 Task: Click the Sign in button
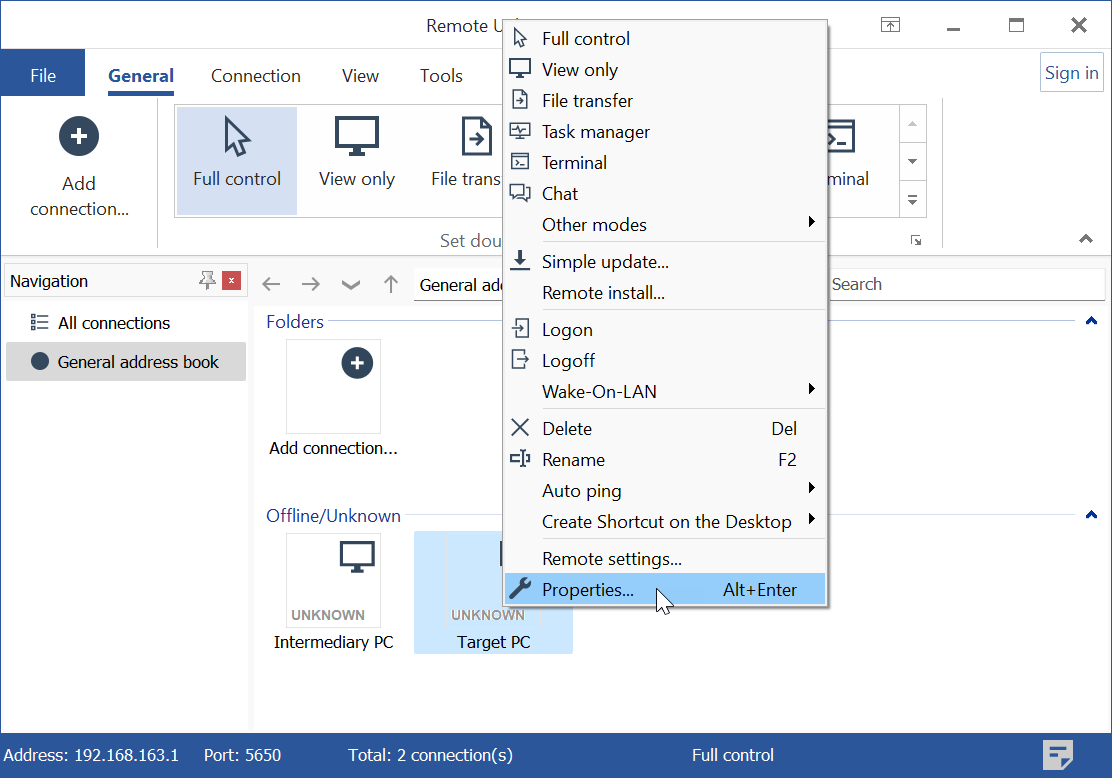coord(1071,72)
